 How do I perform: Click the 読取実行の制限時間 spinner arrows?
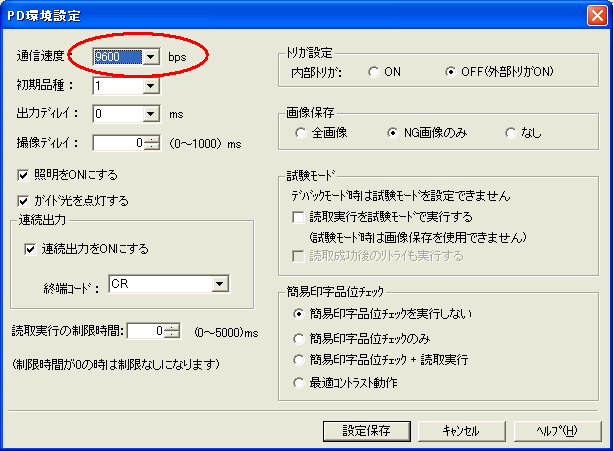(x=172, y=331)
